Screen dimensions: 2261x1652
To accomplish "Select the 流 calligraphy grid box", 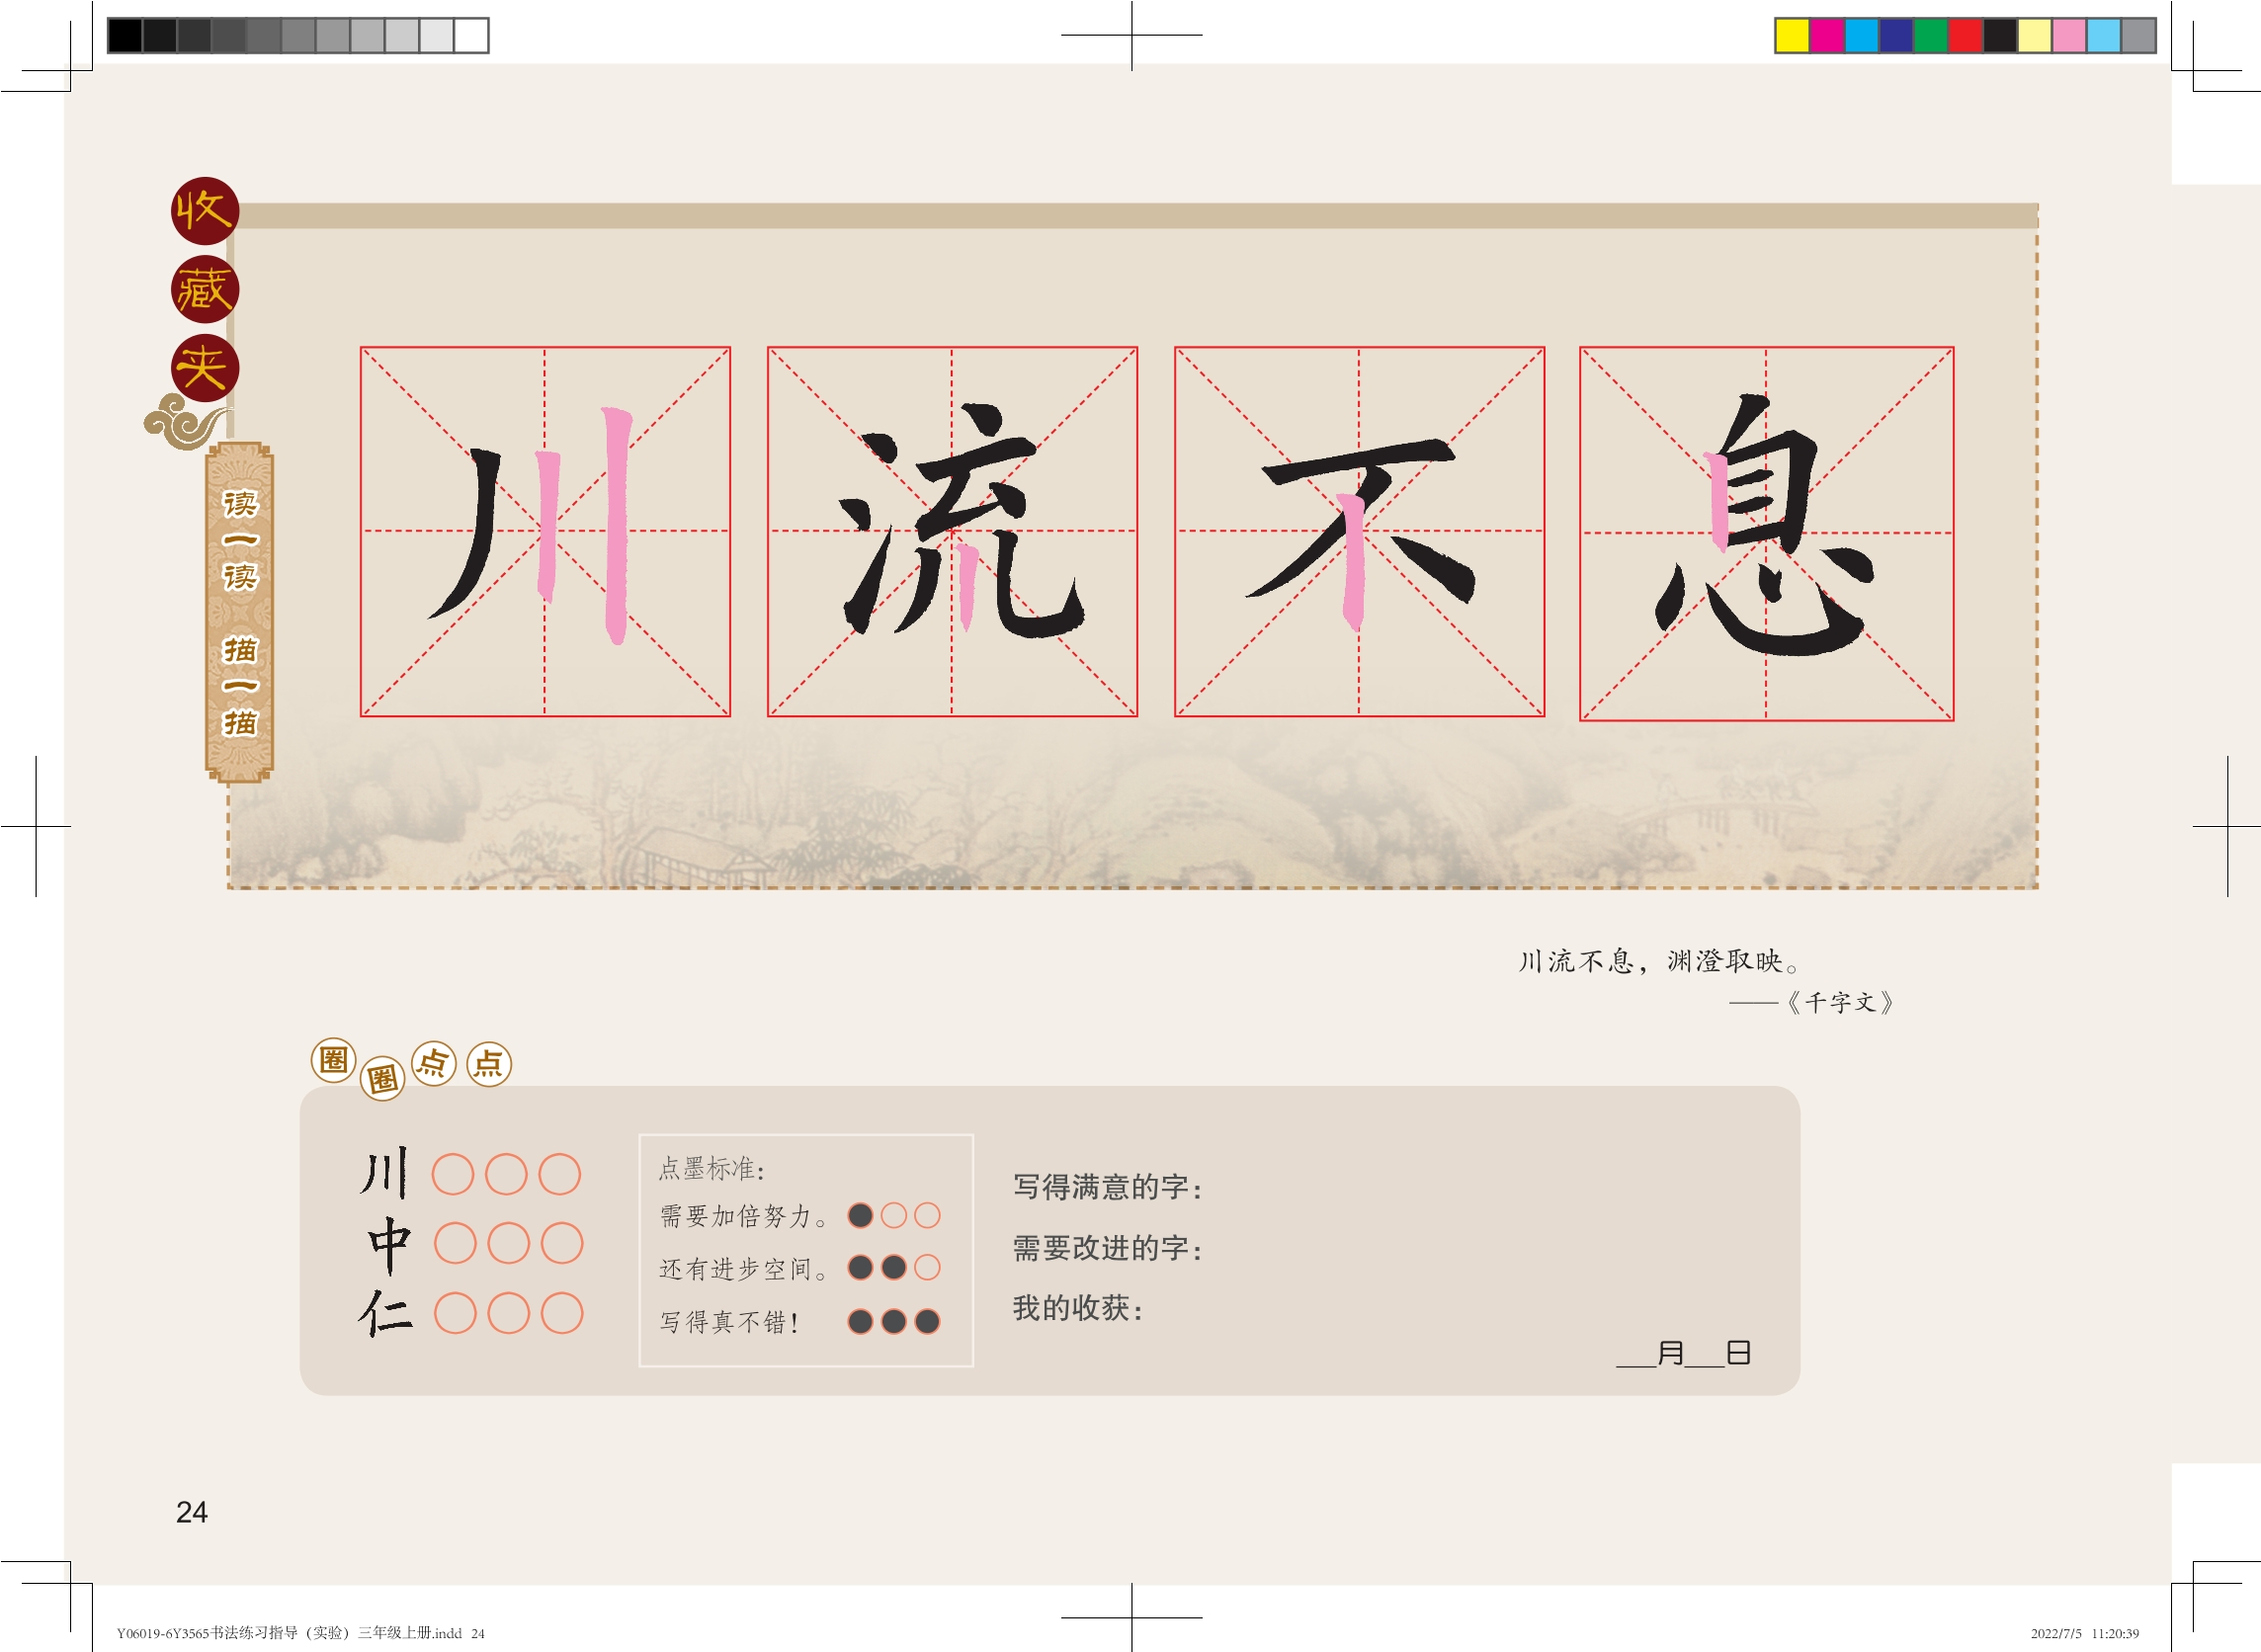I will [952, 532].
